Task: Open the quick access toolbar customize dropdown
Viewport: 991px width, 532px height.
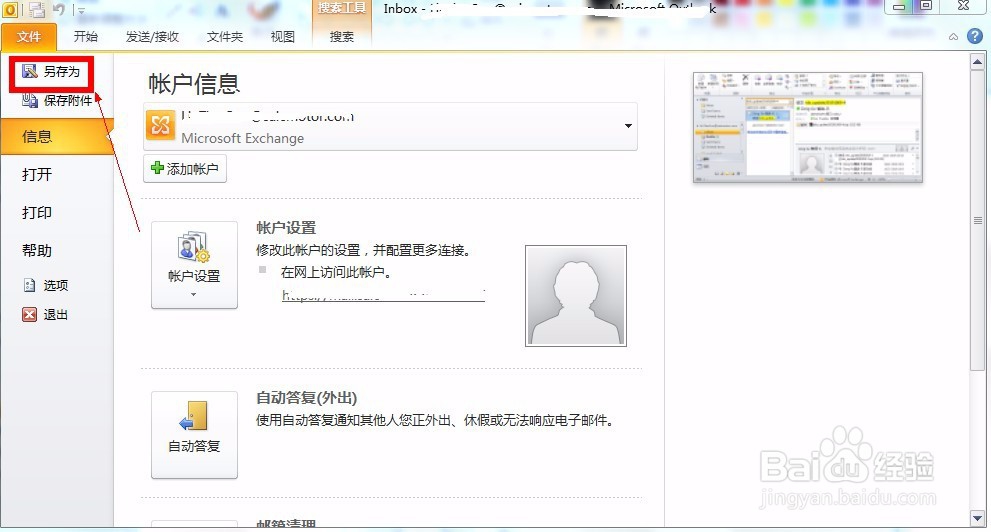Action: click(x=80, y=9)
